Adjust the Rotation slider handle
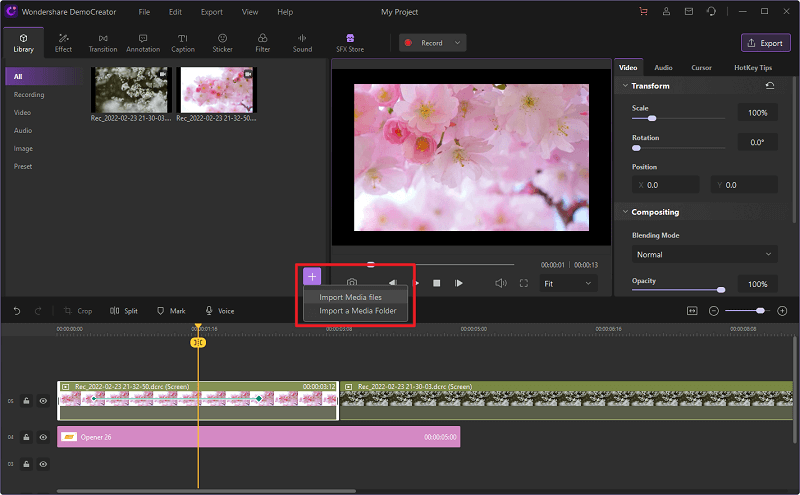The image size is (800, 495). pyautogui.click(x=636, y=148)
